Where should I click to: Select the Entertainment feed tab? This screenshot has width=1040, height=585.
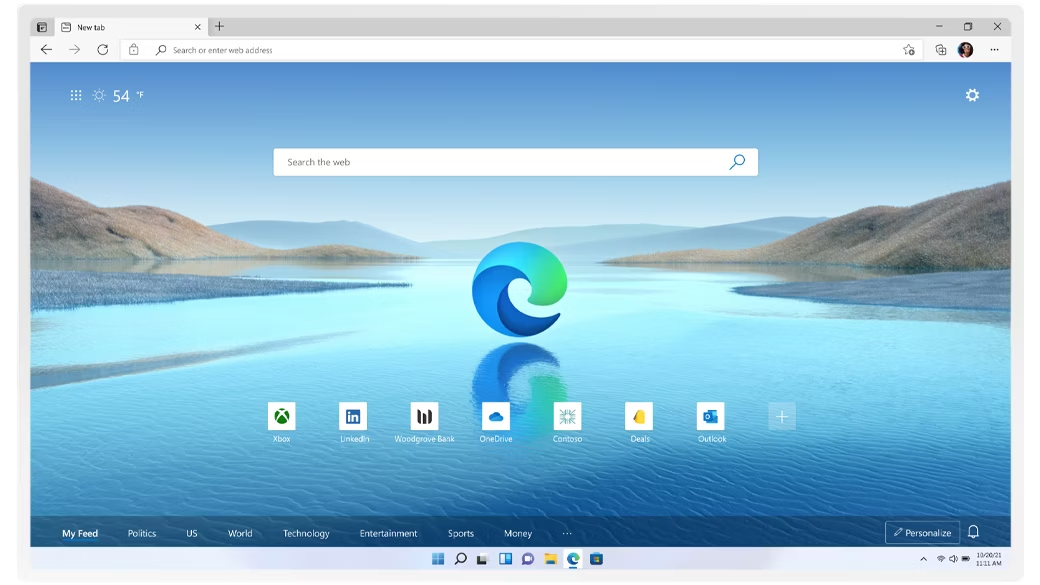click(389, 533)
